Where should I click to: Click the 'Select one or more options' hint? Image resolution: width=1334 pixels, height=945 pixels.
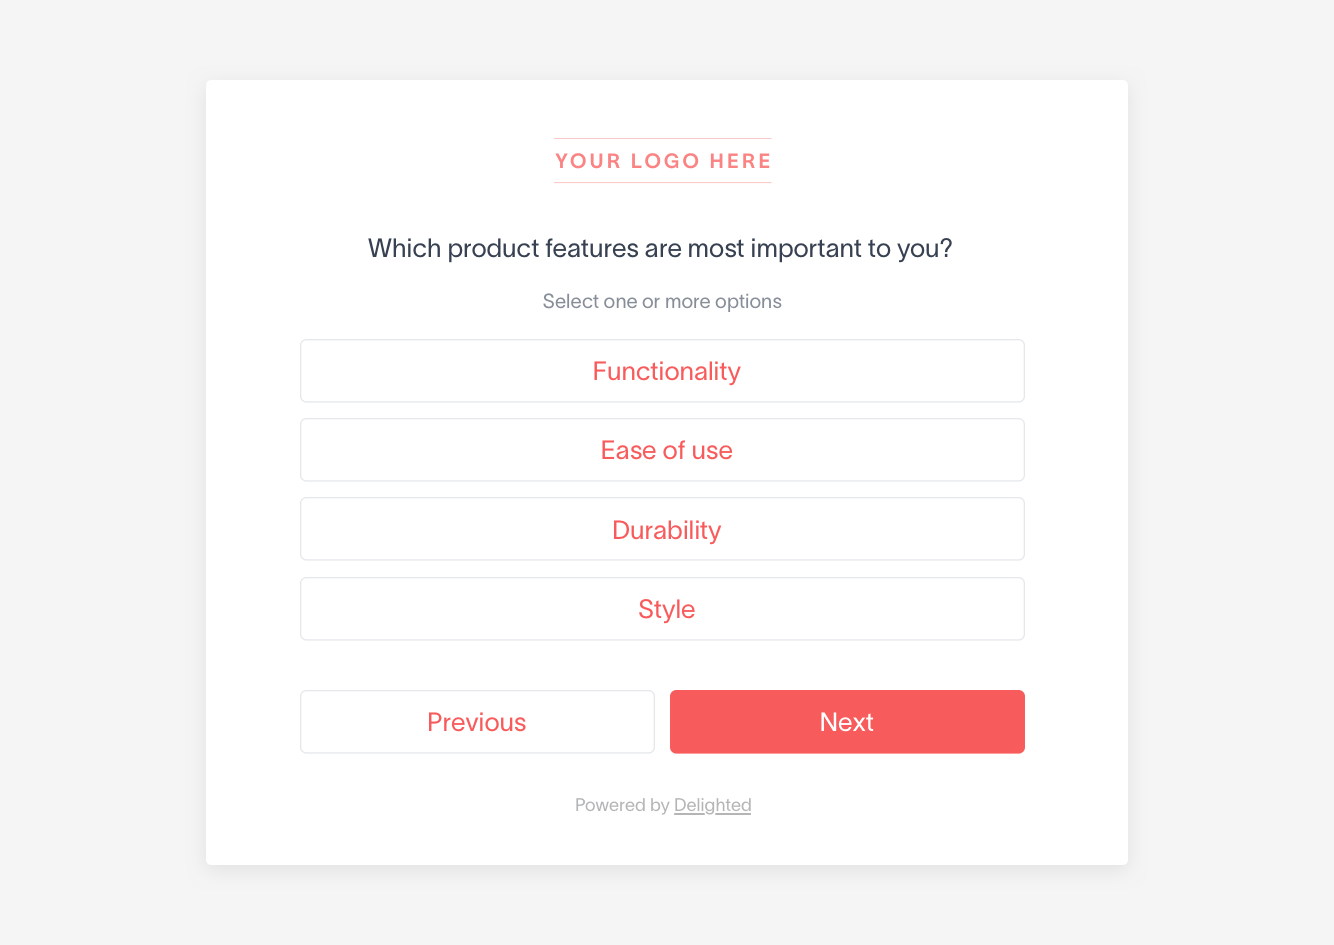tap(662, 301)
